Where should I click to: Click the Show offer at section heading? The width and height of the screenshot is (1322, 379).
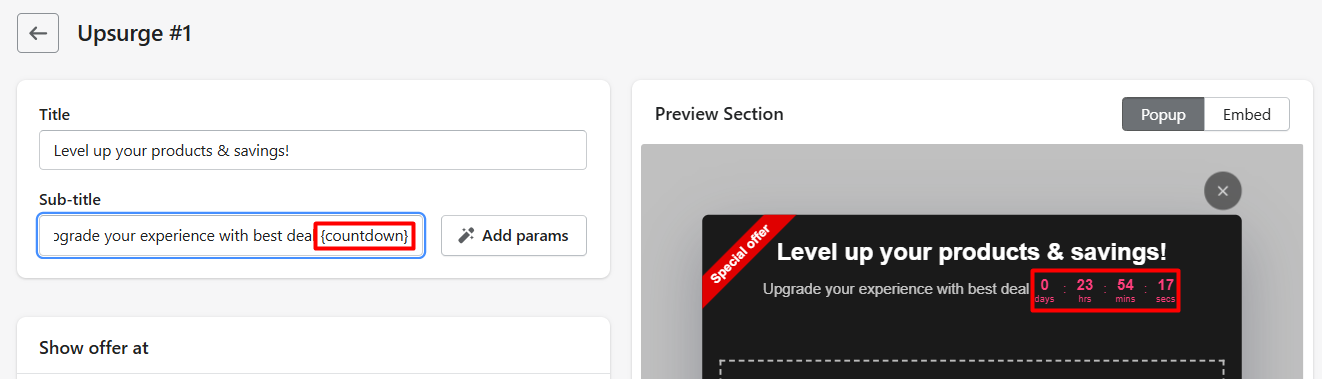(x=94, y=347)
